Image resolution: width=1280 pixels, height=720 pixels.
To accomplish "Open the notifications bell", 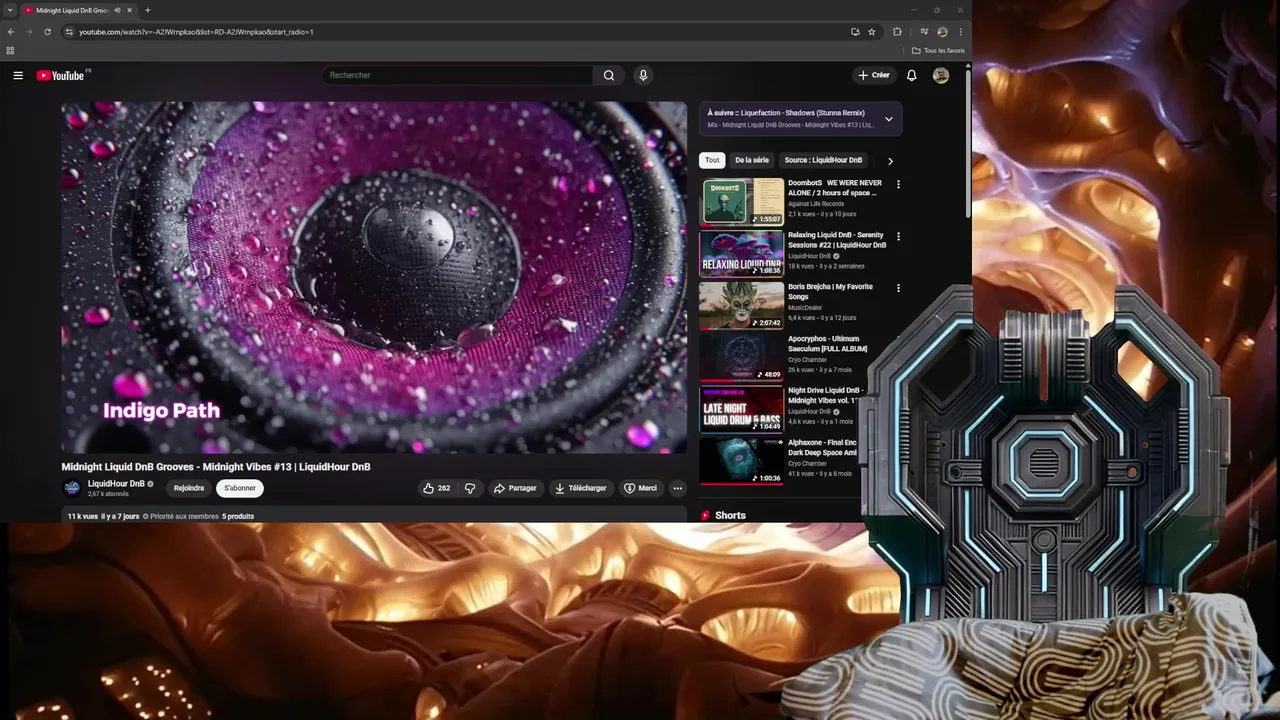I will coord(911,75).
